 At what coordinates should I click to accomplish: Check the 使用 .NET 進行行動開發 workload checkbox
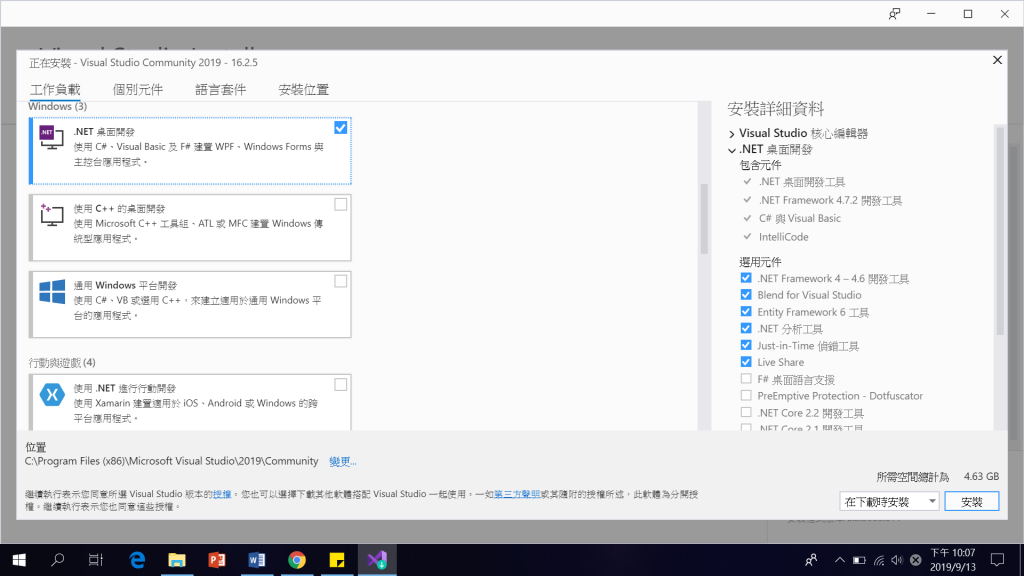pos(340,385)
